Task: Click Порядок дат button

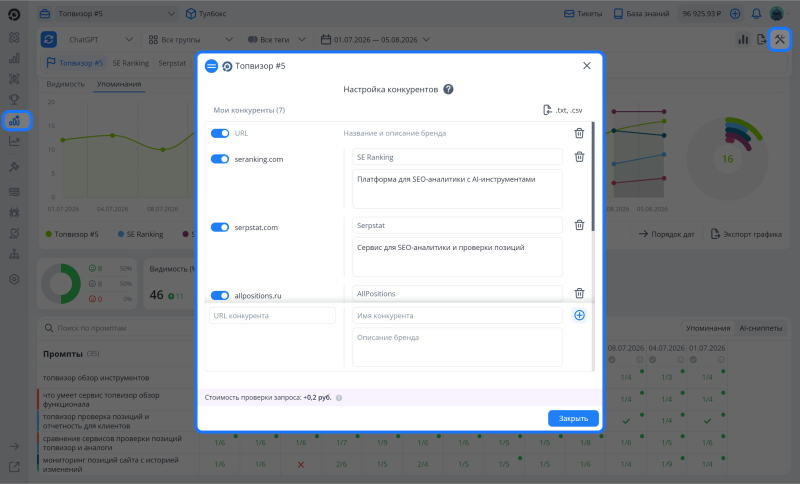Action: (x=666, y=234)
